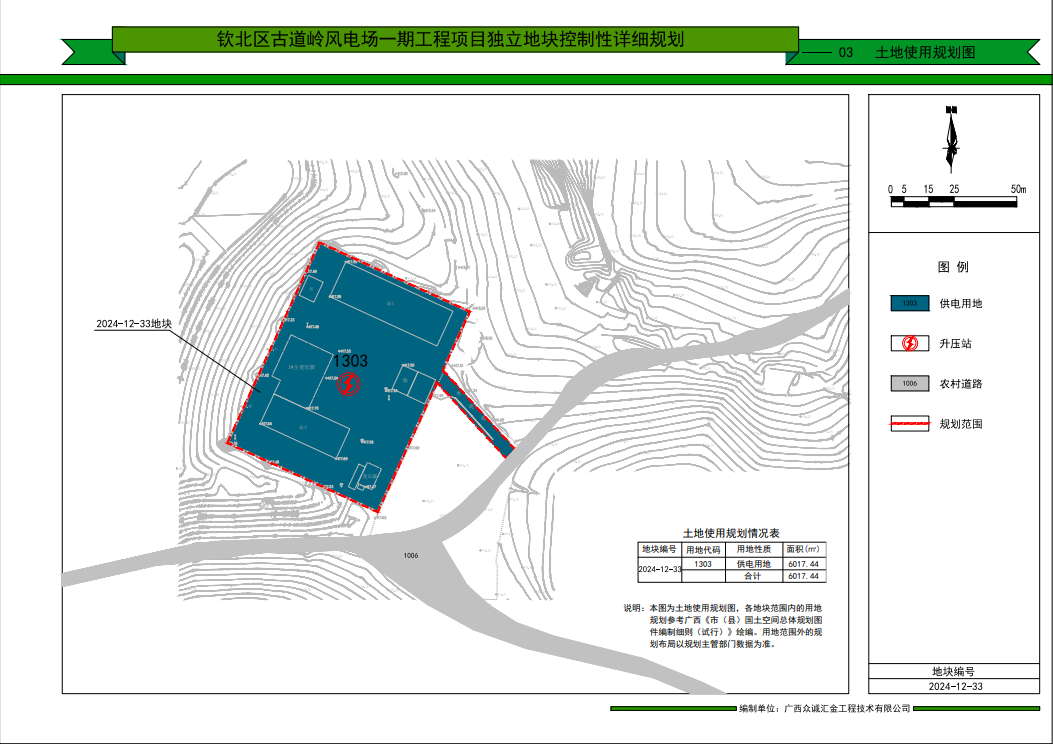Click the narrow access strip southeast of plot
Screen dimensions: 1053x745
(476, 415)
